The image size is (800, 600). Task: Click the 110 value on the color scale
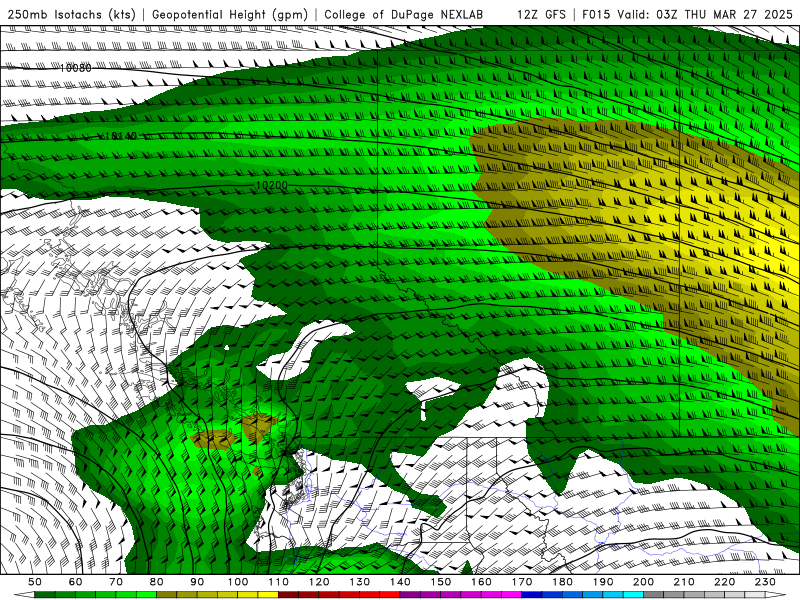pyautogui.click(x=279, y=582)
